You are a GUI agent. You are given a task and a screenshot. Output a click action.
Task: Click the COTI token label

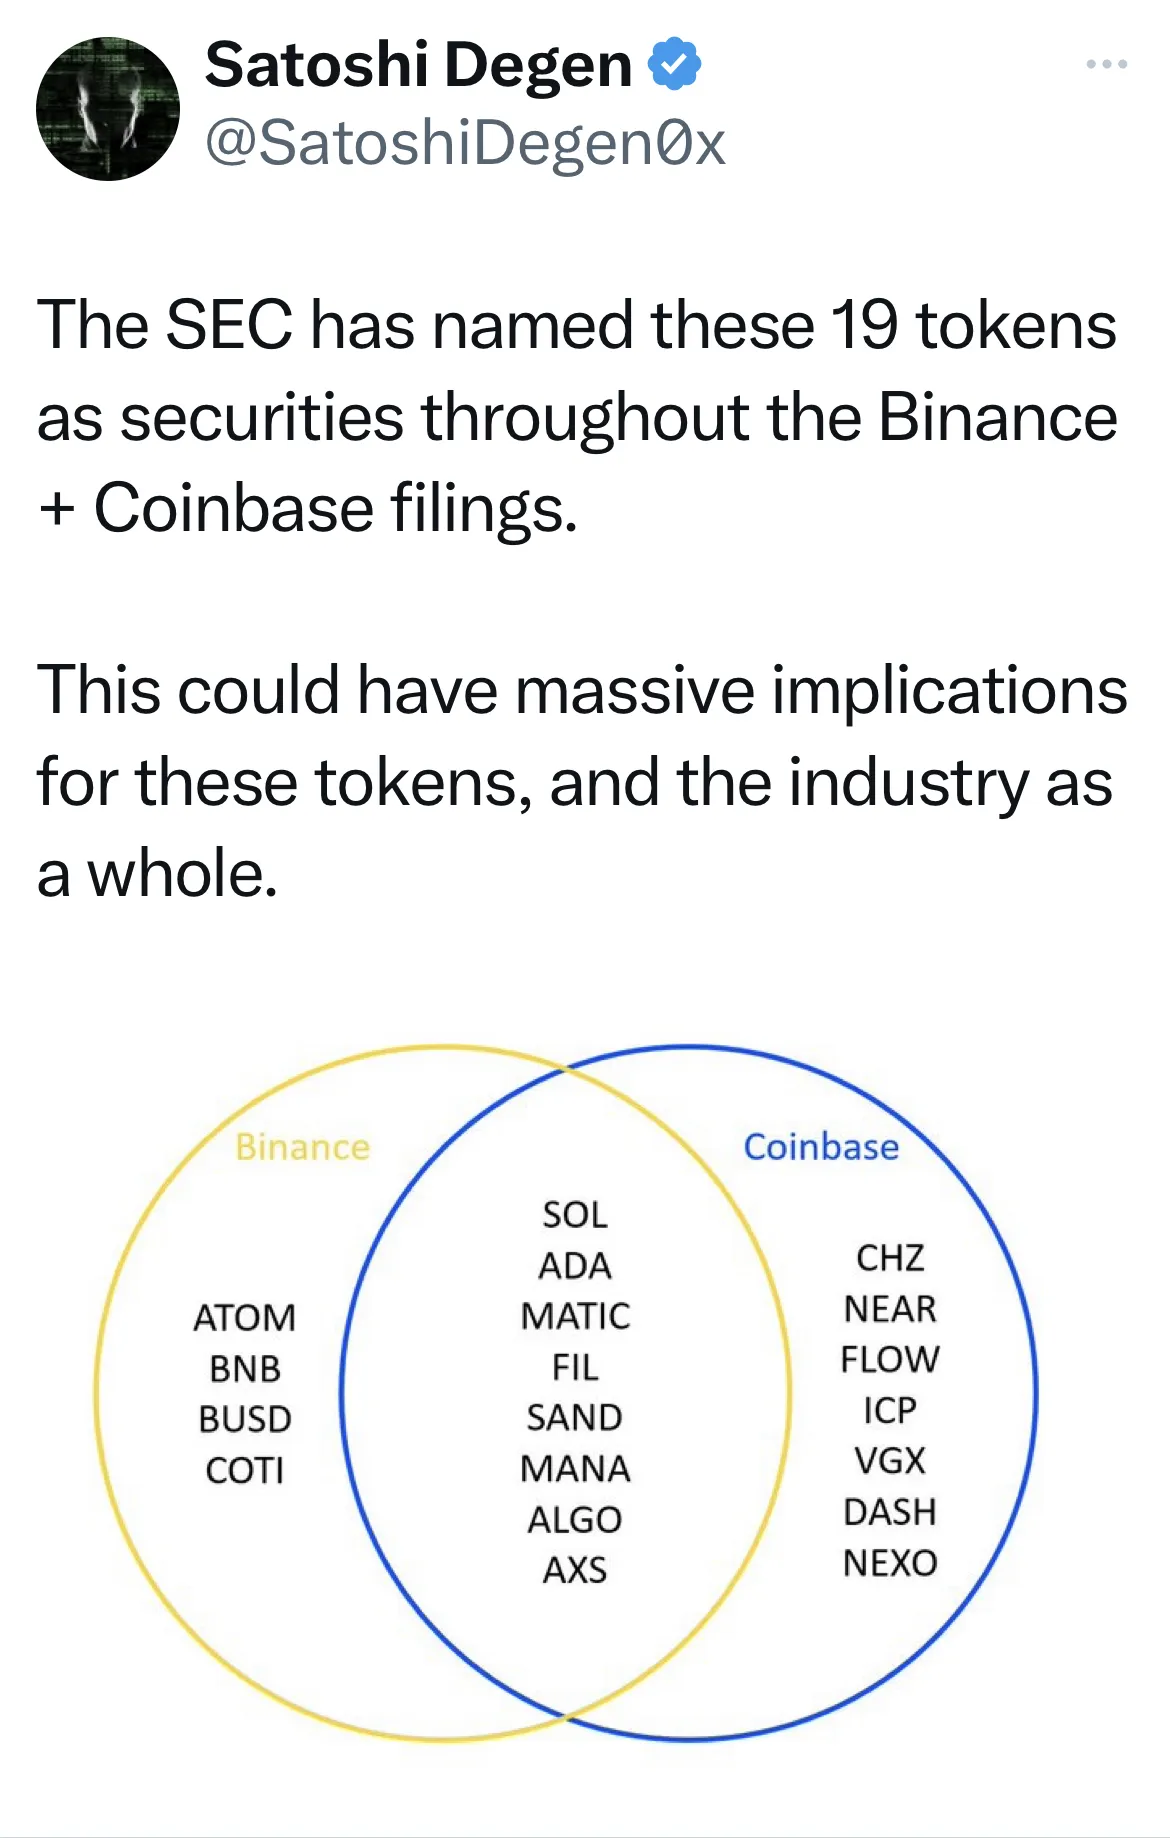click(246, 1470)
